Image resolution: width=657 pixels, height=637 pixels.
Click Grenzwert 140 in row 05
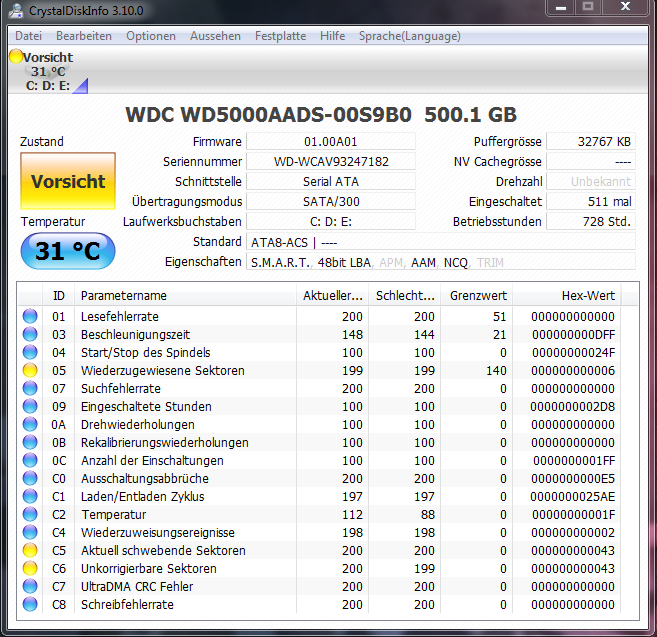(496, 370)
